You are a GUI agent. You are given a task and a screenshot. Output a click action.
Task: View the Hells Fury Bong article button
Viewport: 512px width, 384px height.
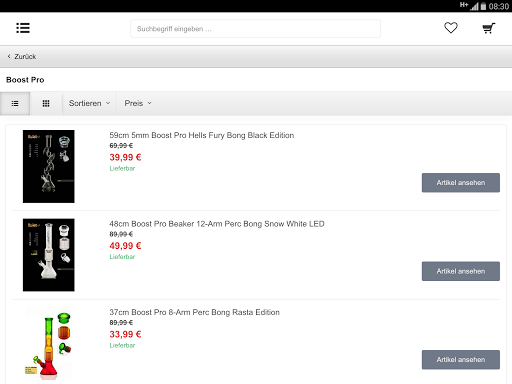[x=461, y=183]
